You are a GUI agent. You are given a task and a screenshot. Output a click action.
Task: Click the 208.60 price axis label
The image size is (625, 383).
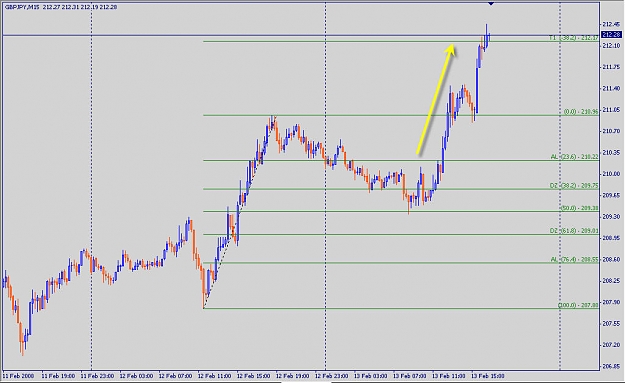[611, 259]
